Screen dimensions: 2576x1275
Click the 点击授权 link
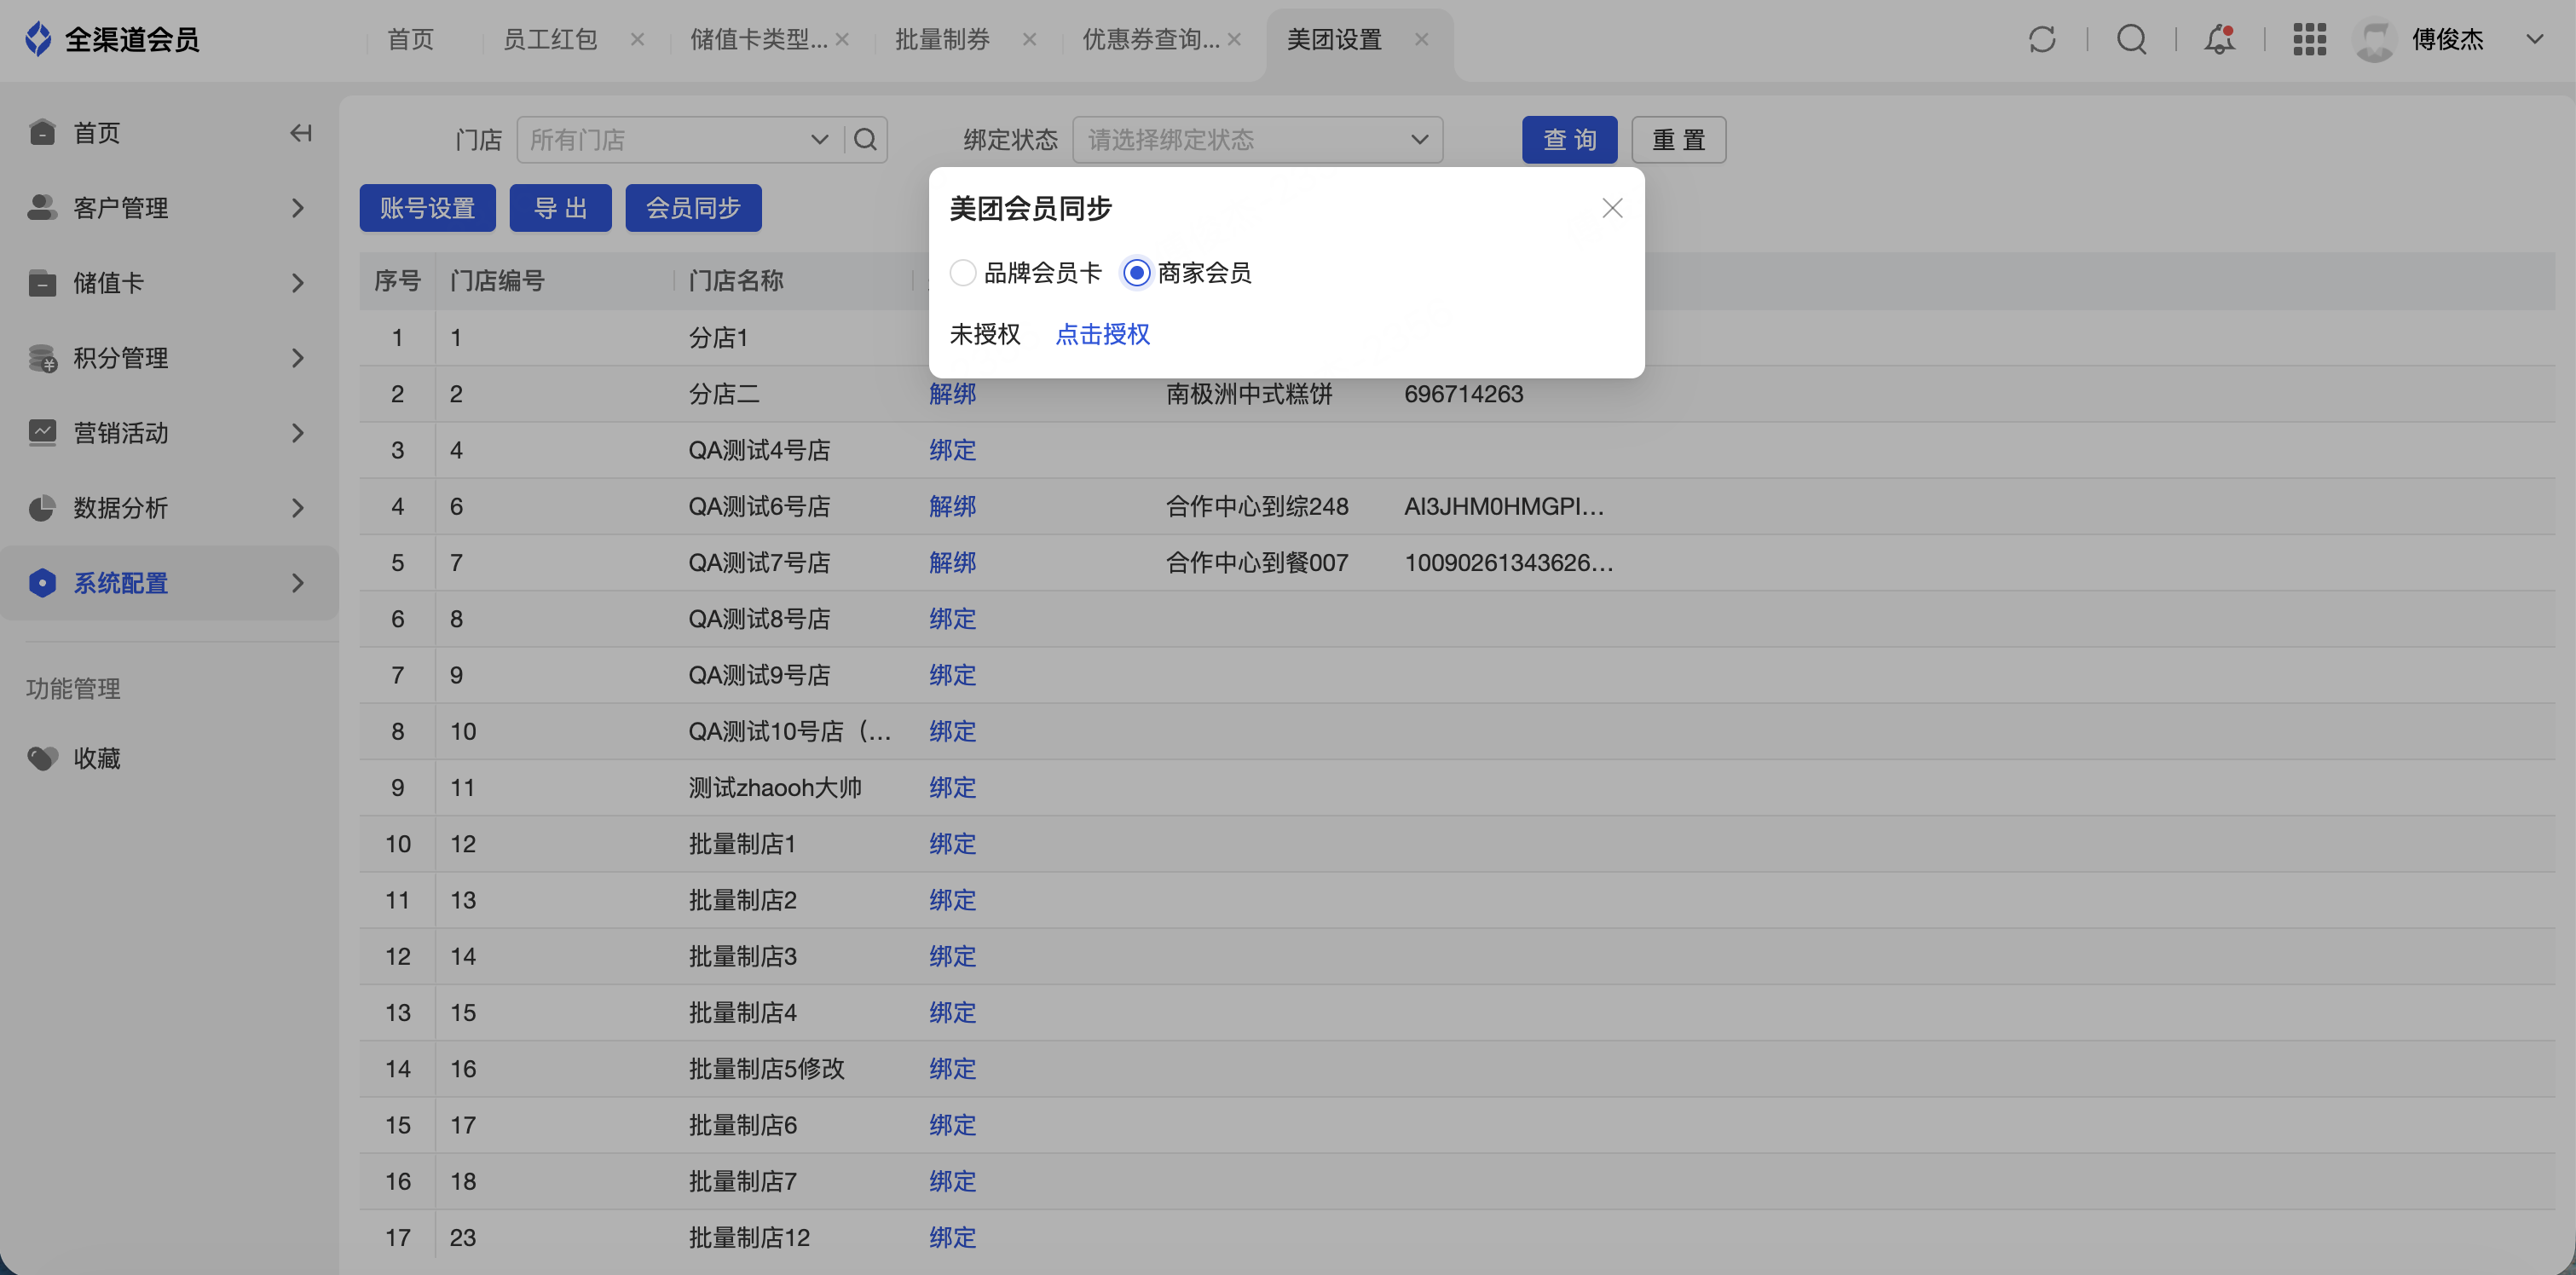(1102, 334)
